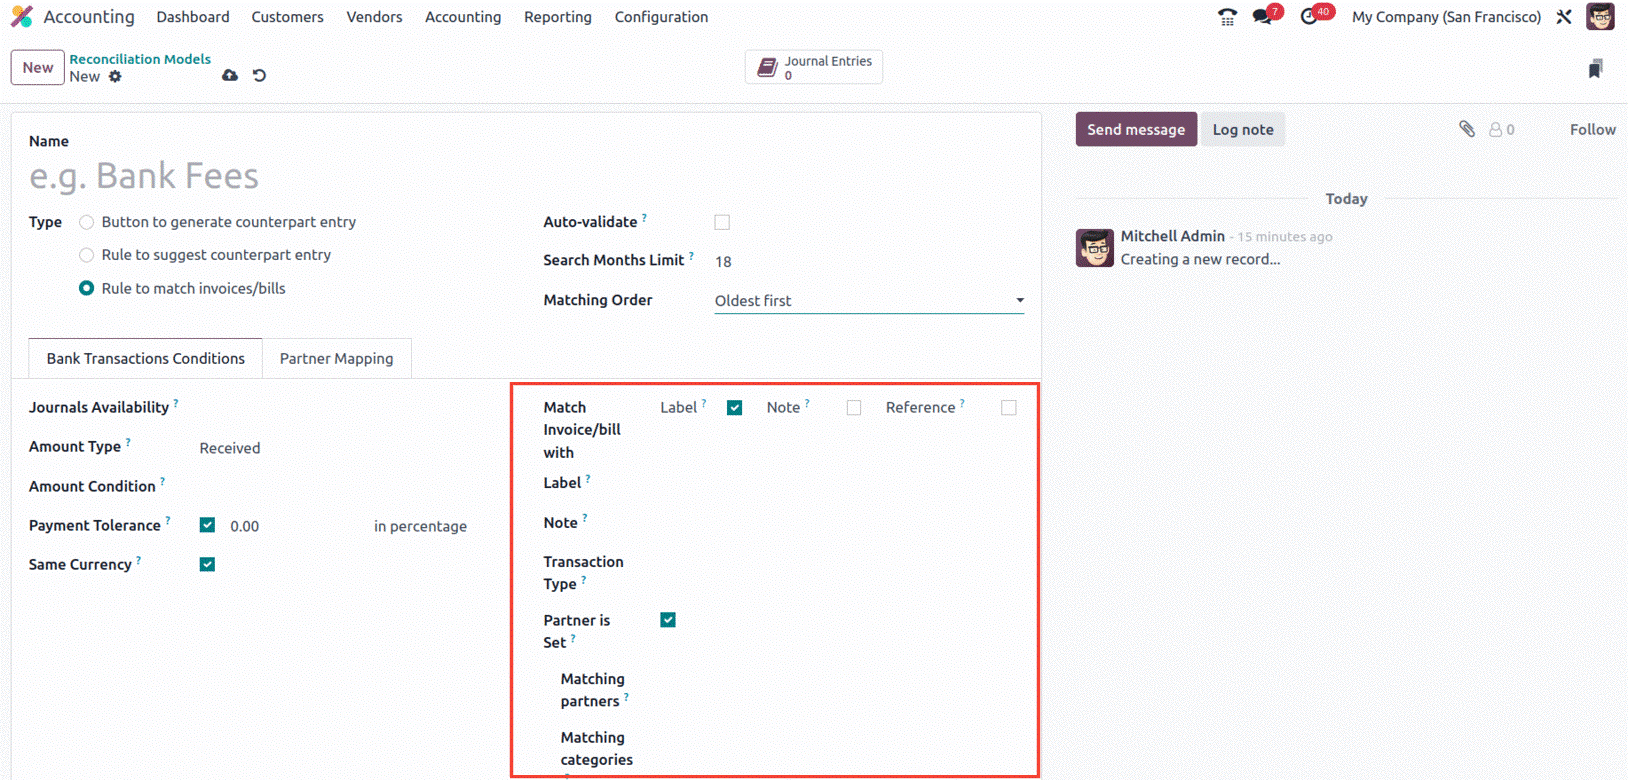Click the cloud save record icon
This screenshot has width=1628, height=780.
click(230, 76)
